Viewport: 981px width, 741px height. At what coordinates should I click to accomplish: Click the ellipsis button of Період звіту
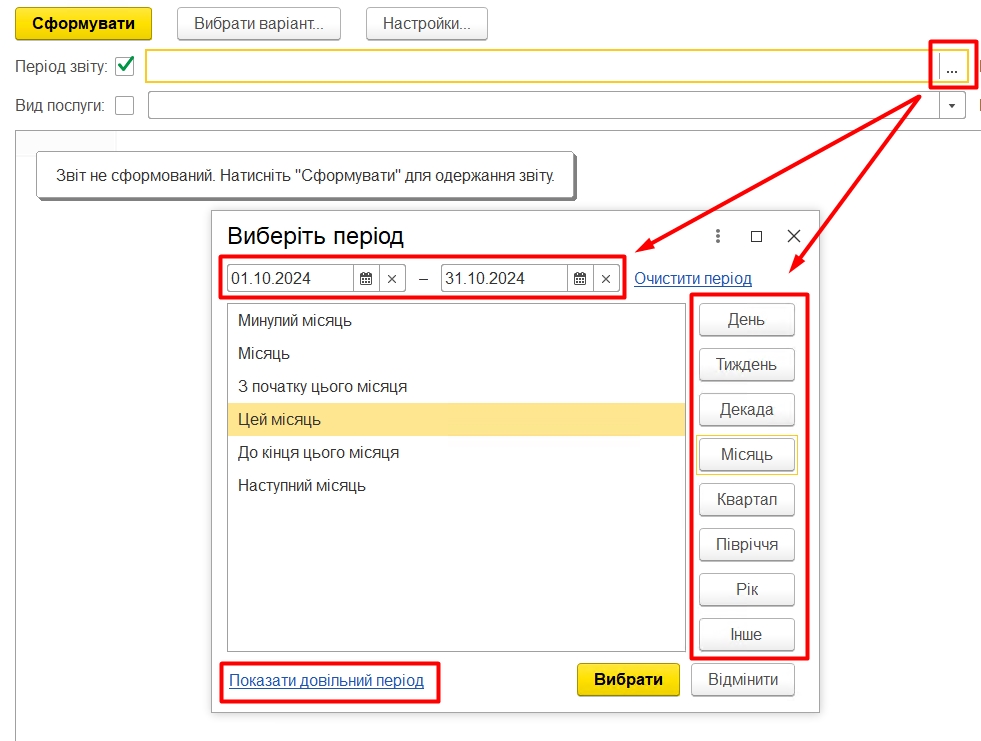pyautogui.click(x=952, y=68)
